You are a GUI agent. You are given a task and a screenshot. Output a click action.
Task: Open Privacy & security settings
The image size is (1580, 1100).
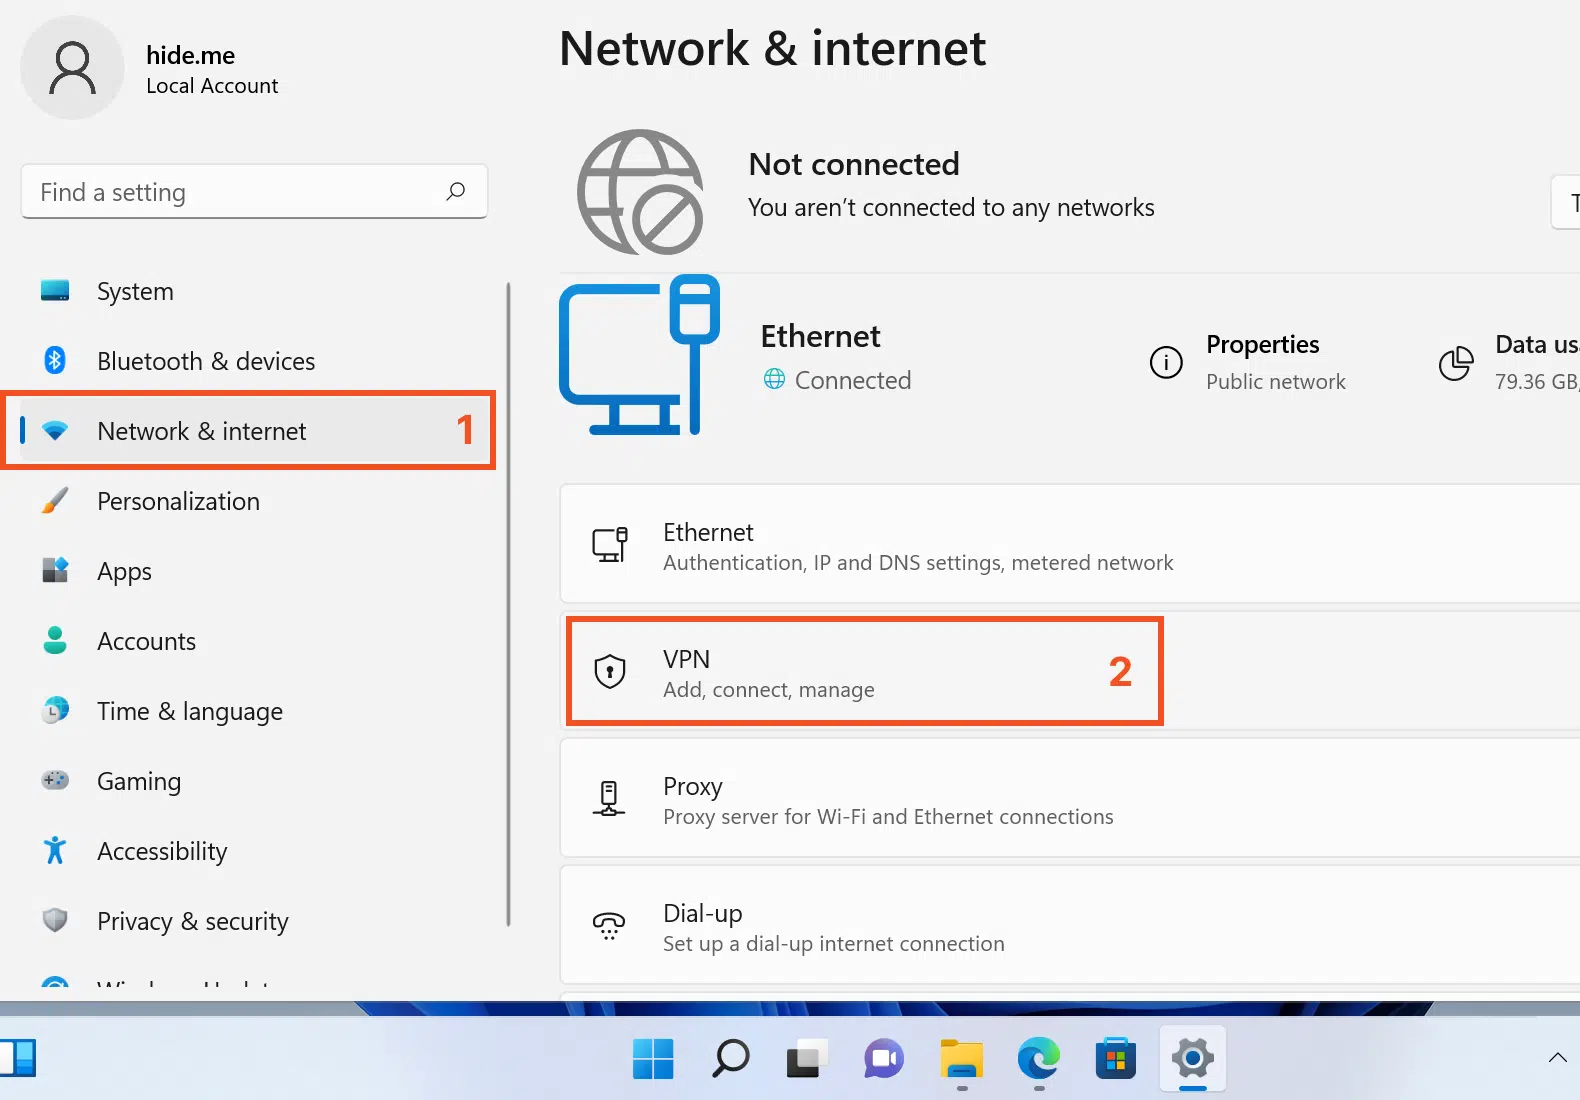254,921
